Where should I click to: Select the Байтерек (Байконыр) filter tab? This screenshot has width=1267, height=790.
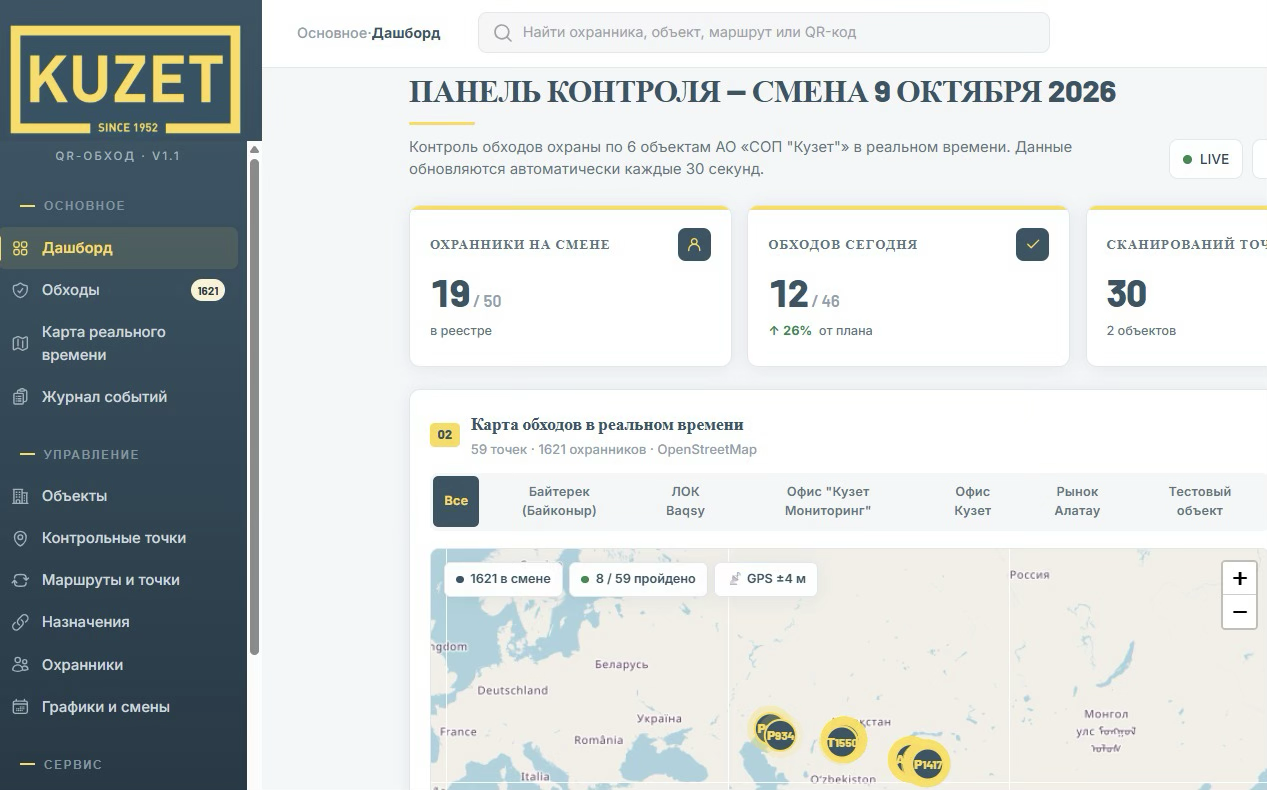559,501
